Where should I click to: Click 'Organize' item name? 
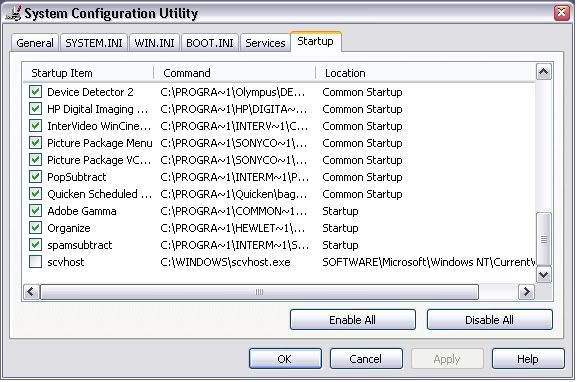pos(69,228)
